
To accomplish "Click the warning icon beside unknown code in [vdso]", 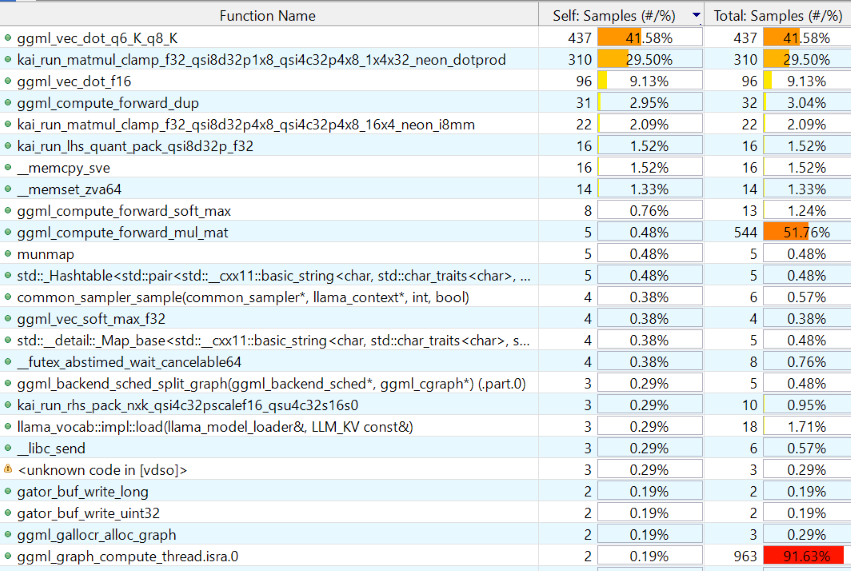I will [8, 470].
